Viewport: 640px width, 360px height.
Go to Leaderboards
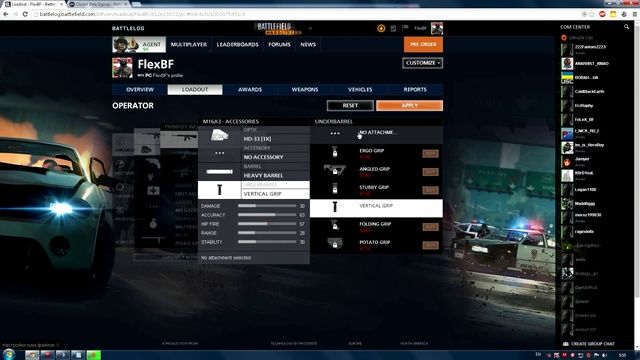[x=238, y=44]
